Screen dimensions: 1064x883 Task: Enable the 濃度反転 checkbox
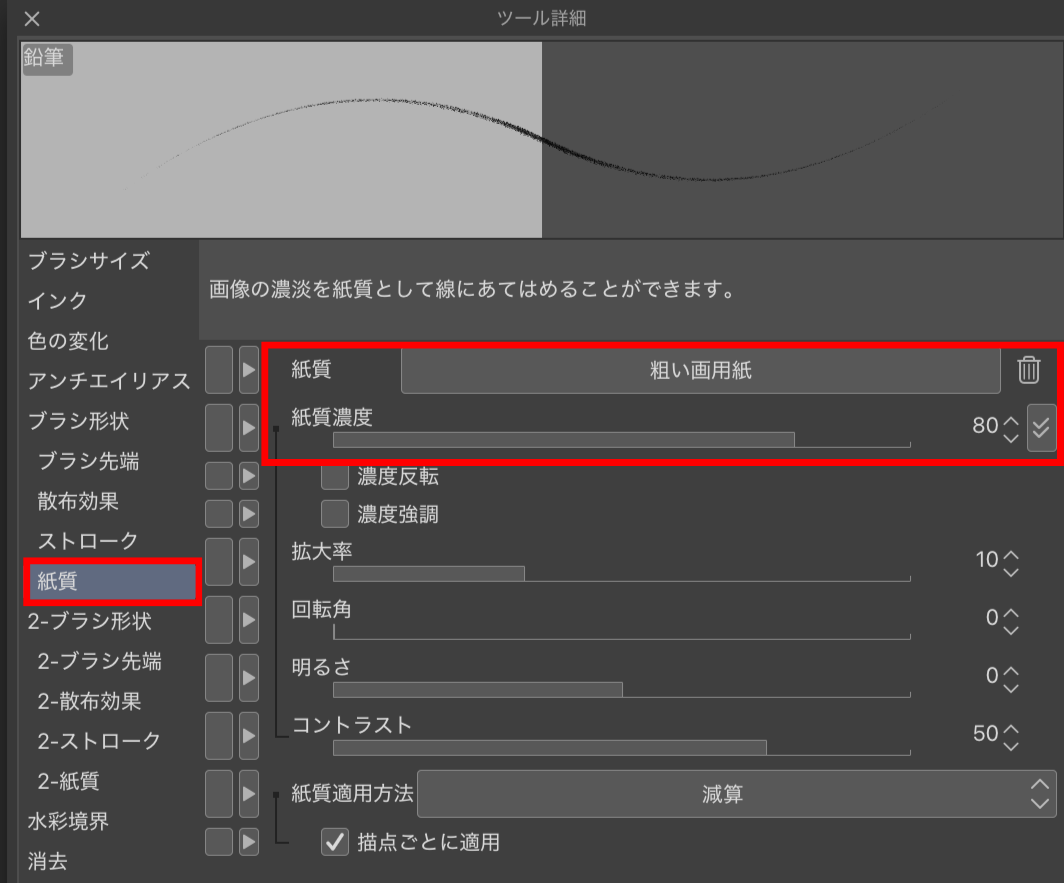click(x=335, y=476)
